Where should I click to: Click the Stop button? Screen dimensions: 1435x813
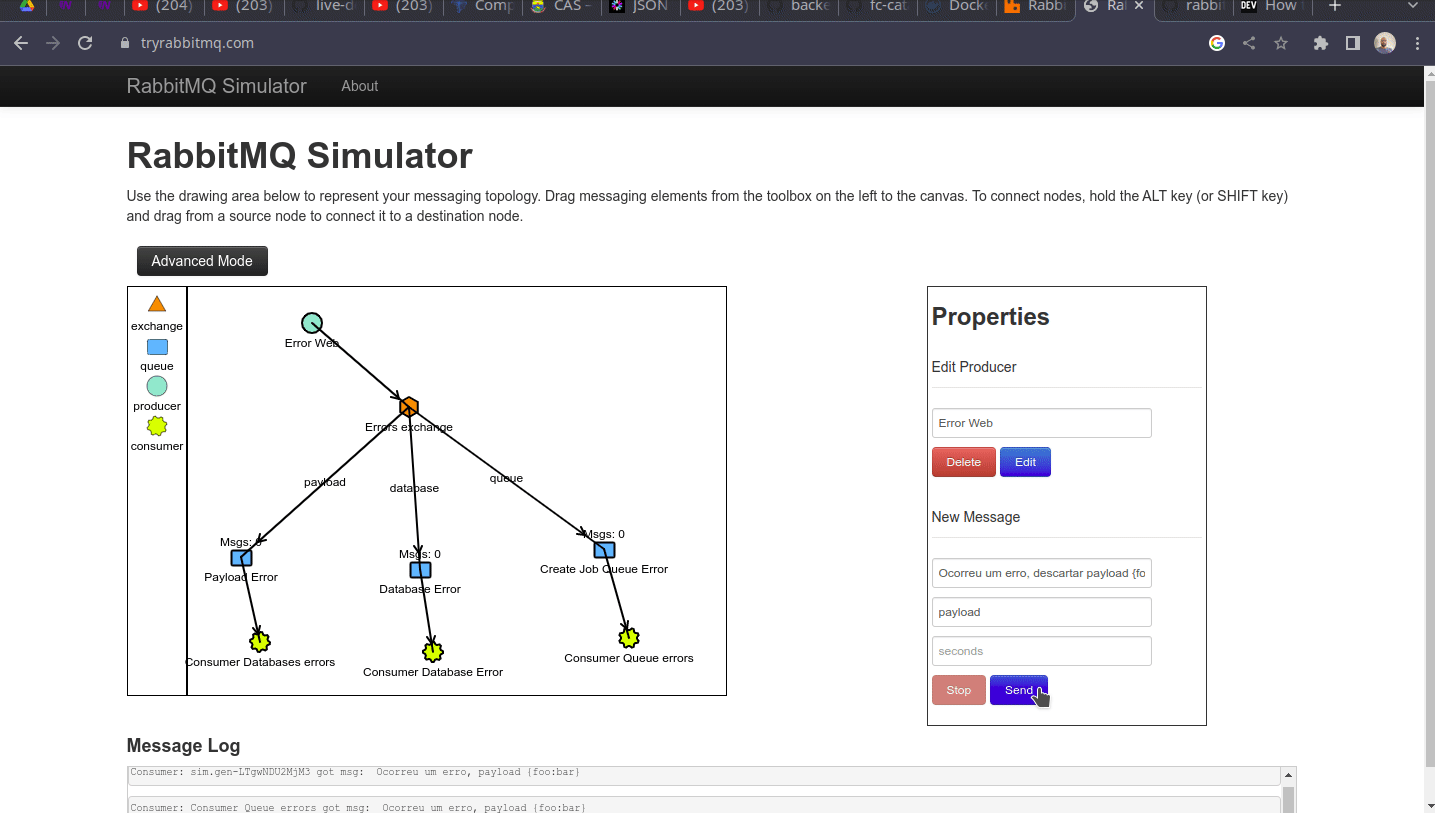(x=959, y=690)
